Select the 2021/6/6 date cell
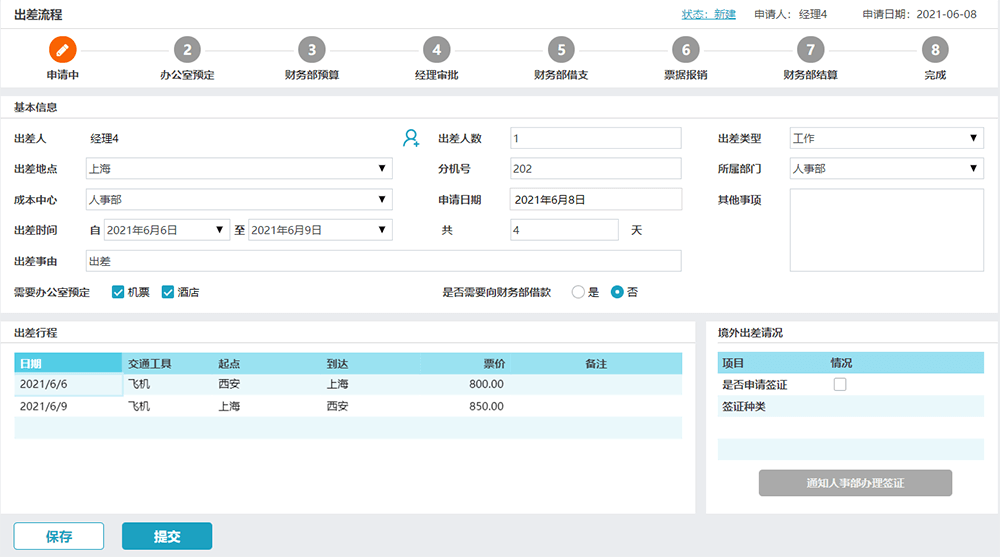Screen dimensions: 1000x557 click(68, 384)
